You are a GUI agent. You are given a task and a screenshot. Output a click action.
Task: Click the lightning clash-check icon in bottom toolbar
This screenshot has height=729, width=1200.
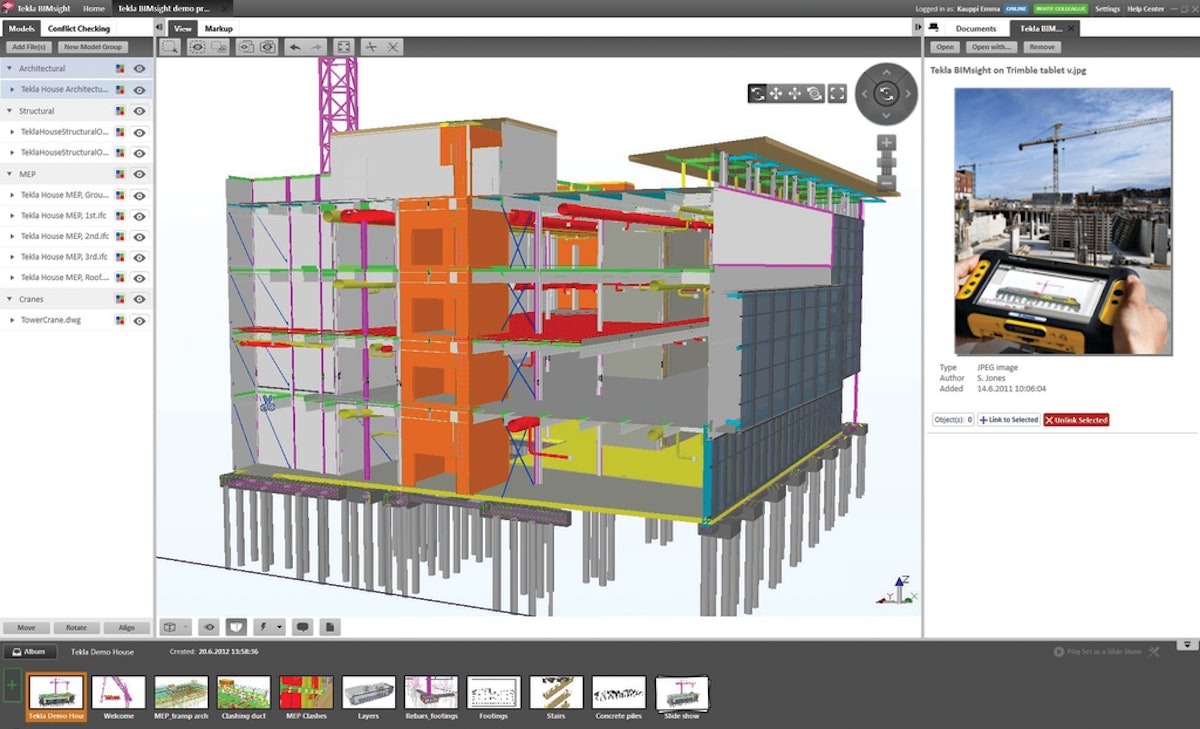point(263,627)
